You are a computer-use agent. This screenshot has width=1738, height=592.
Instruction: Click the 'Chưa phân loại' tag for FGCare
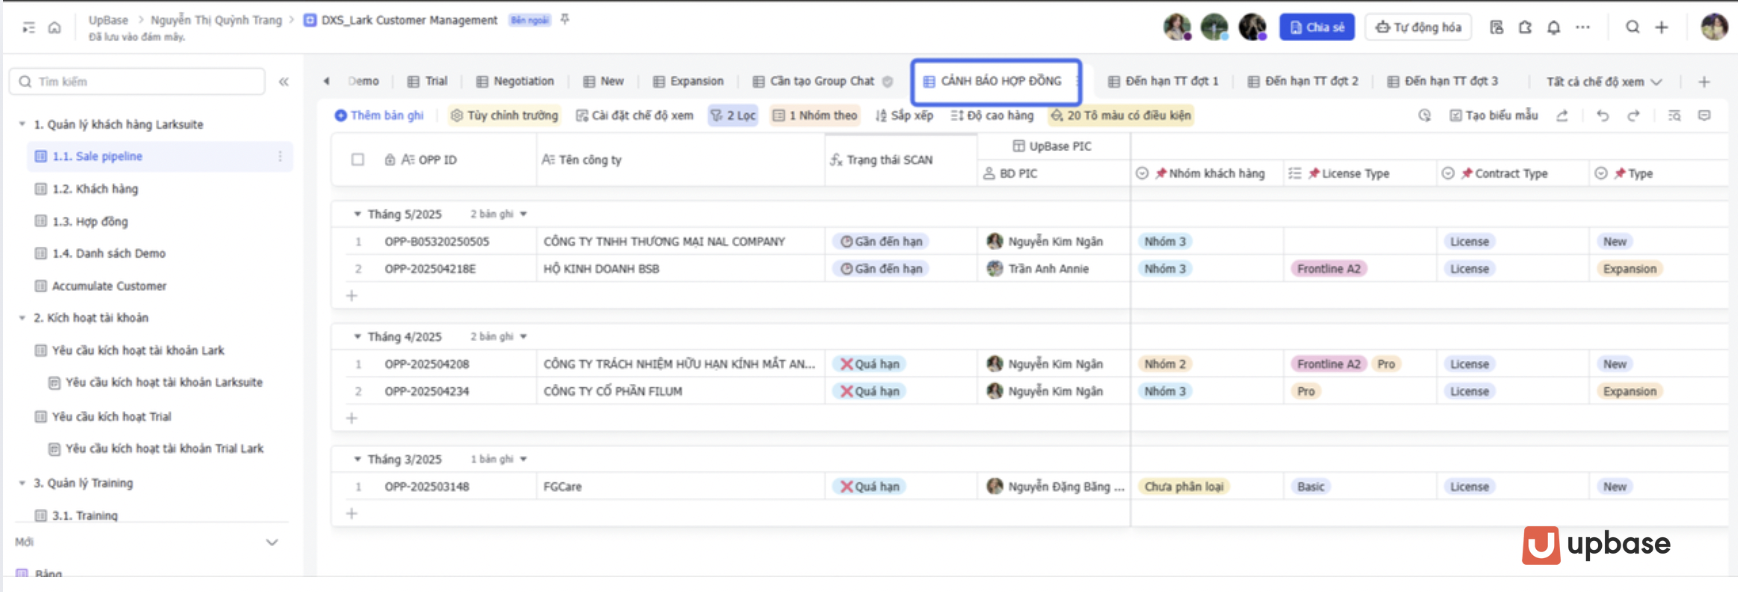(x=1184, y=487)
